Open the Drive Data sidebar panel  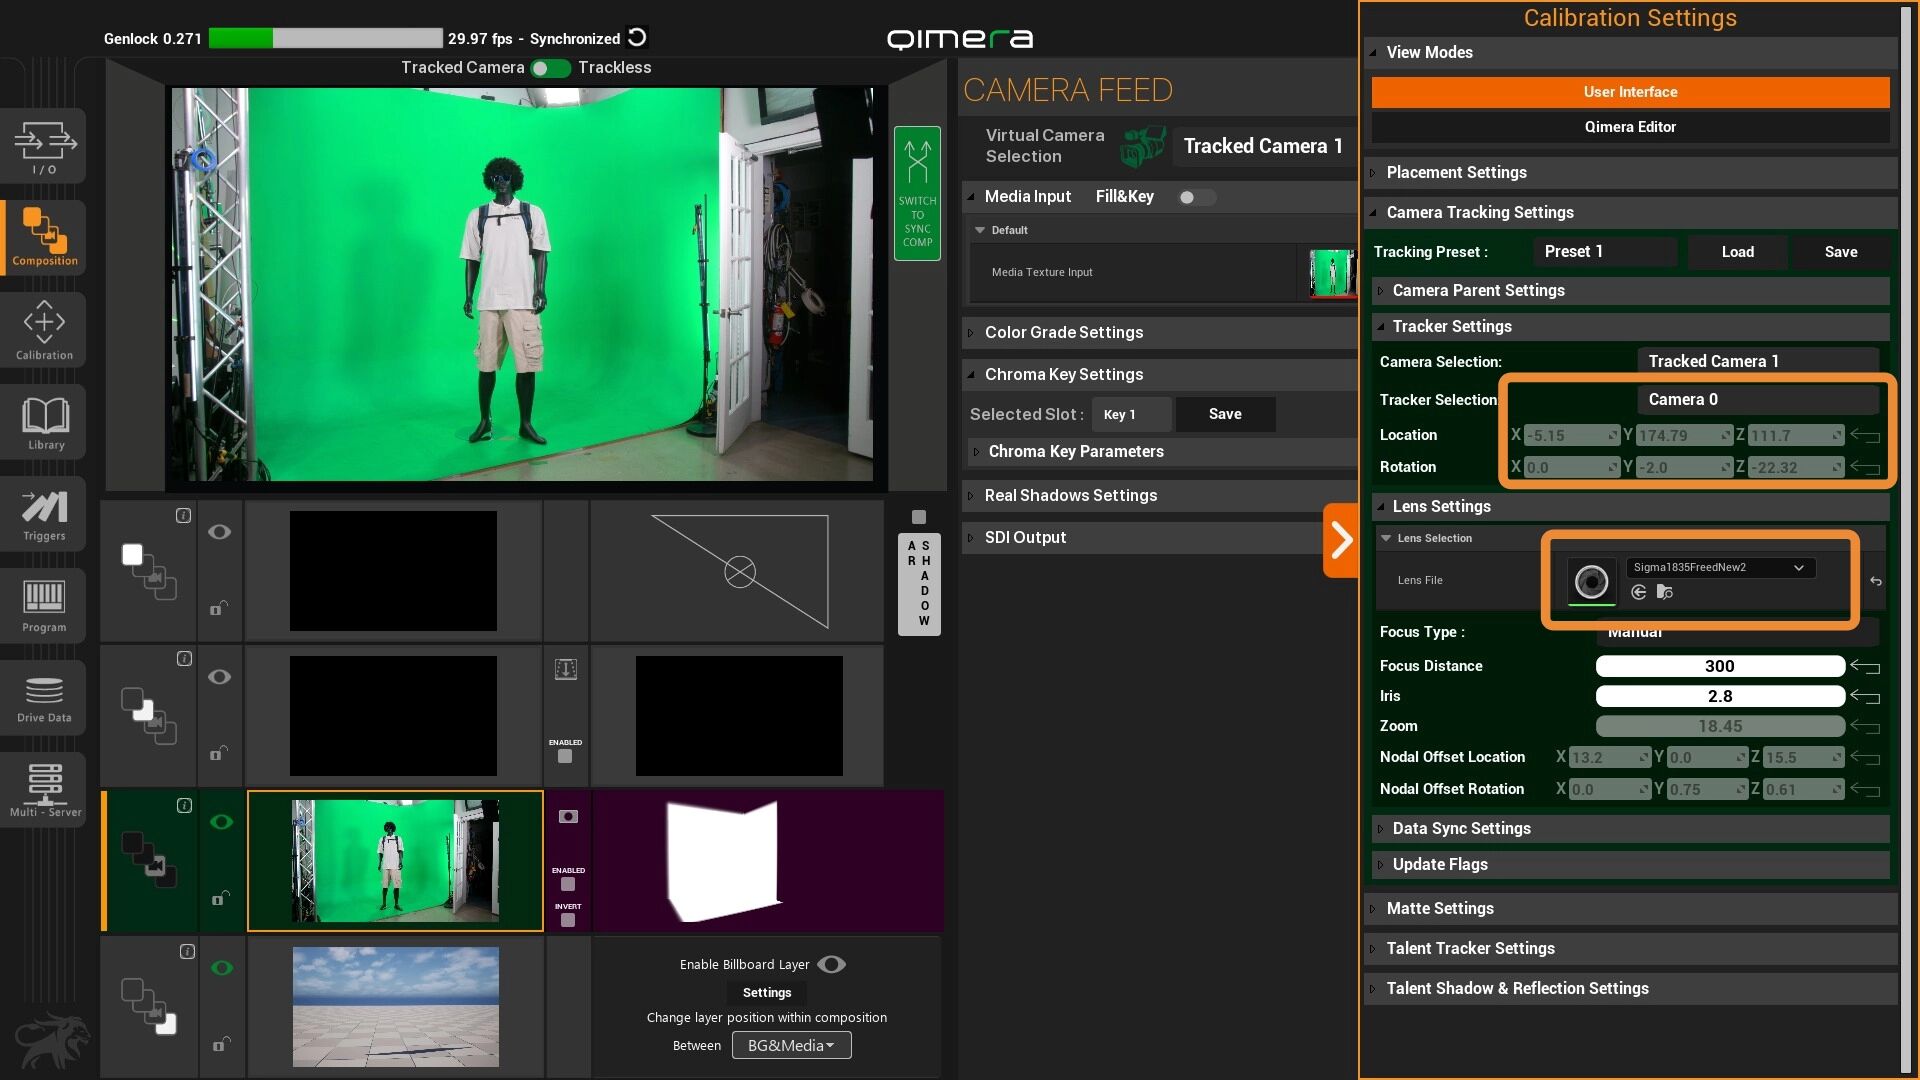click(x=44, y=698)
